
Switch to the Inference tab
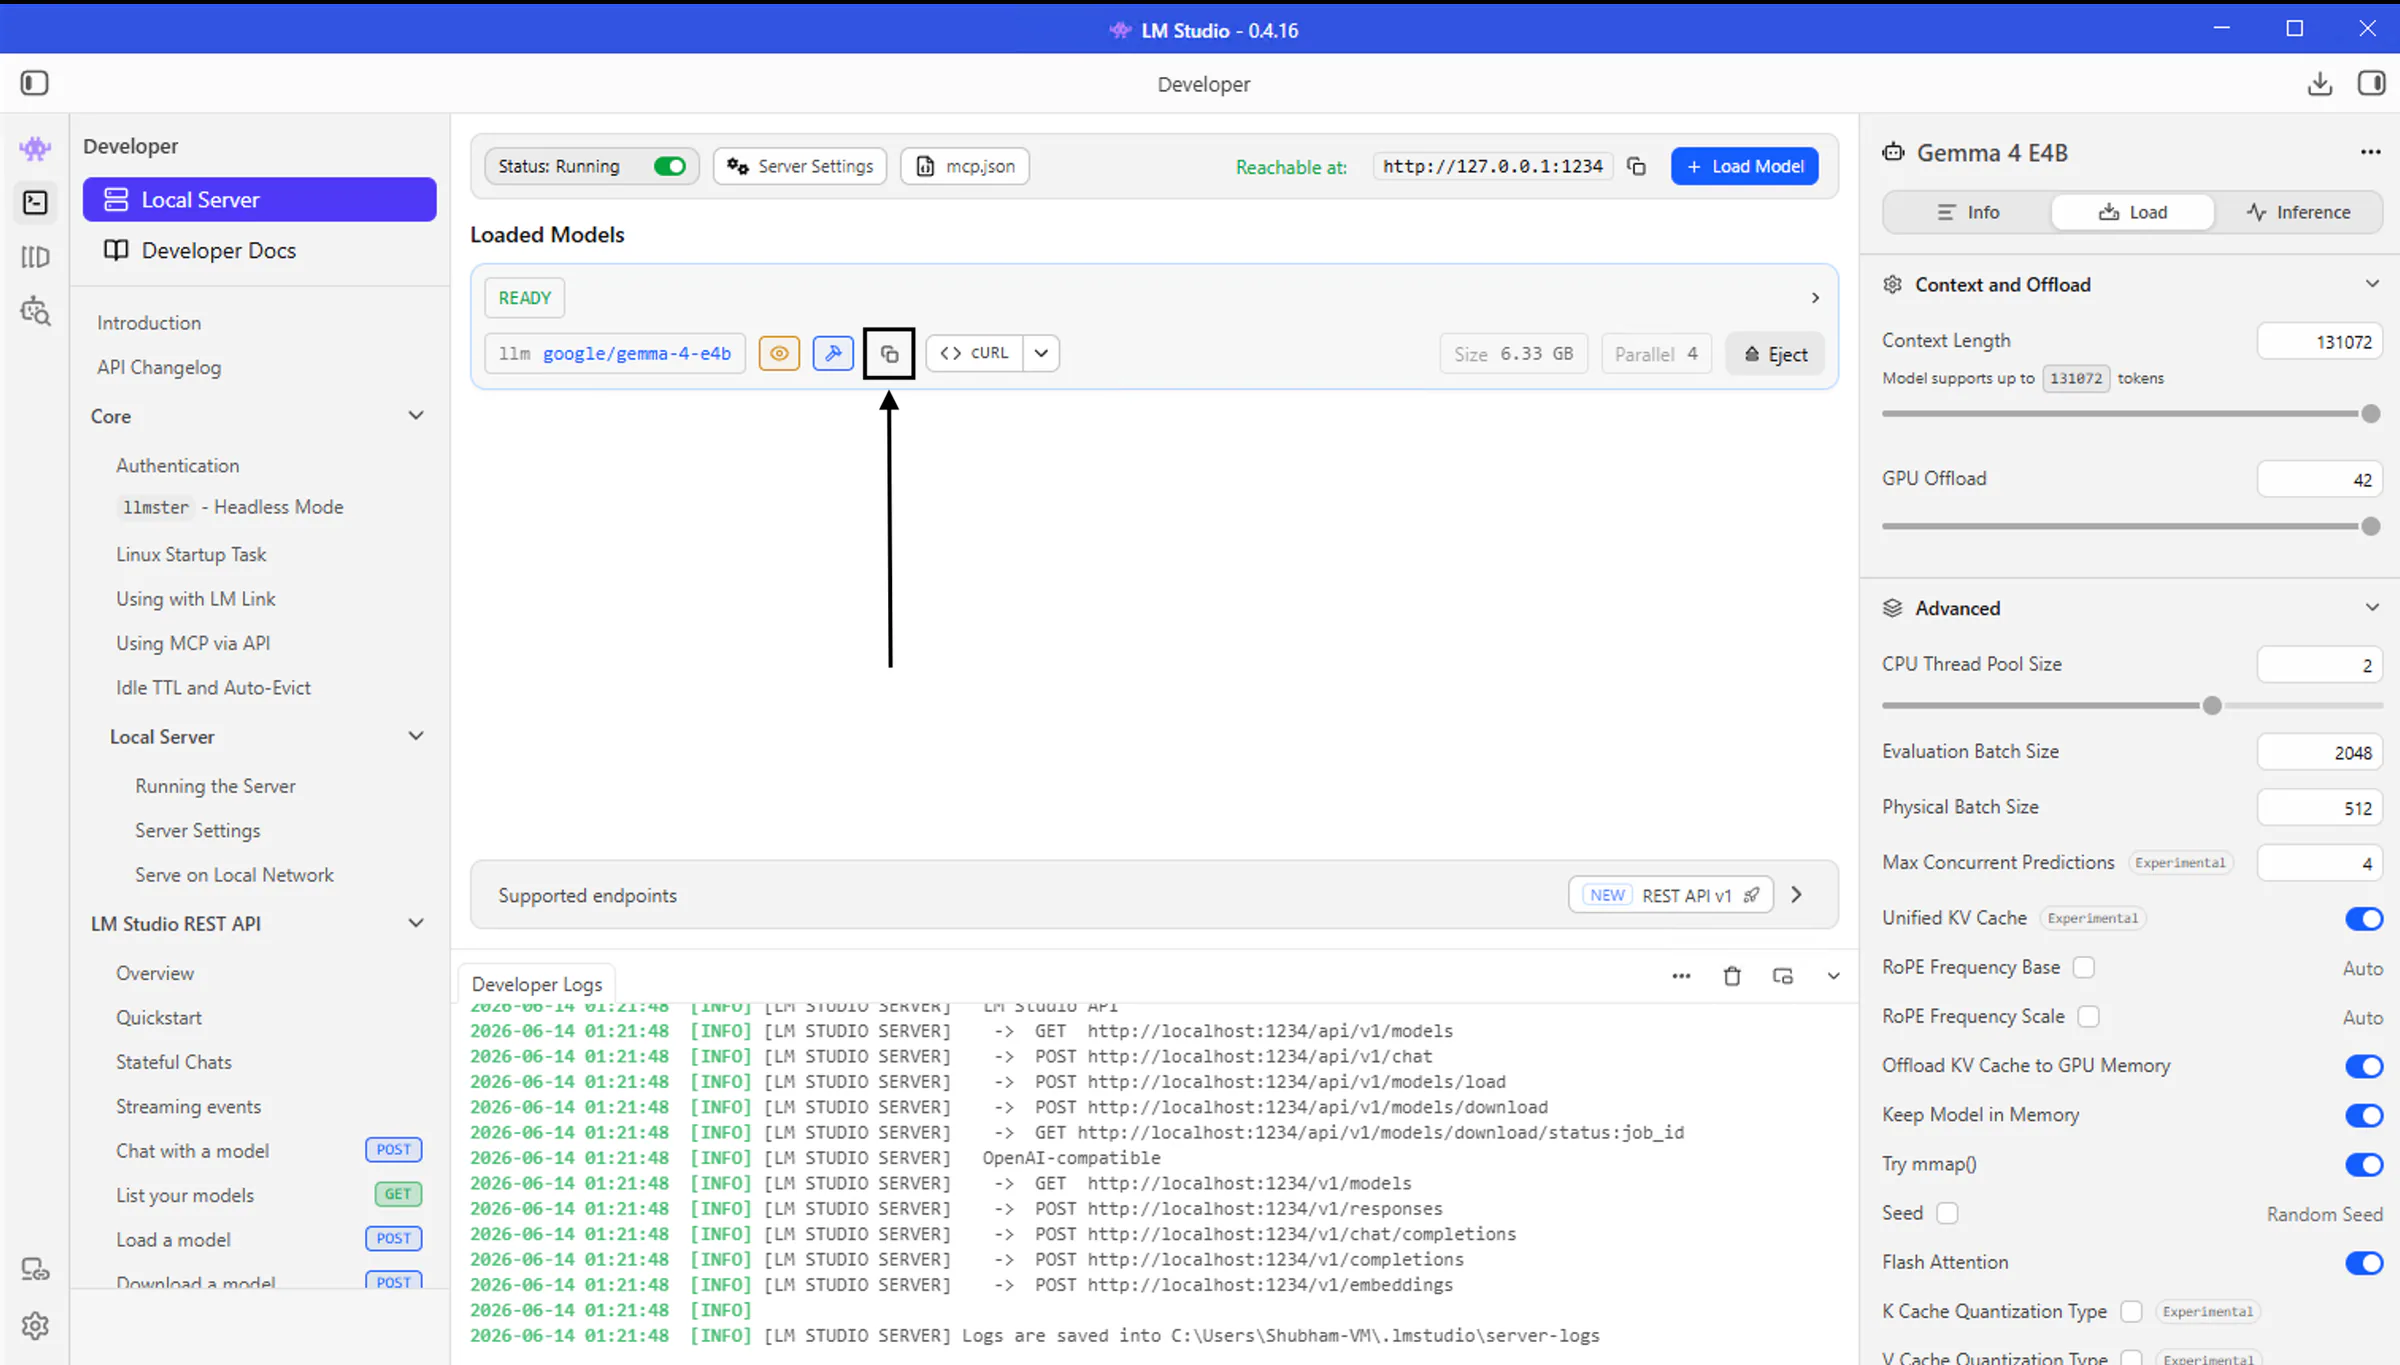point(2298,212)
